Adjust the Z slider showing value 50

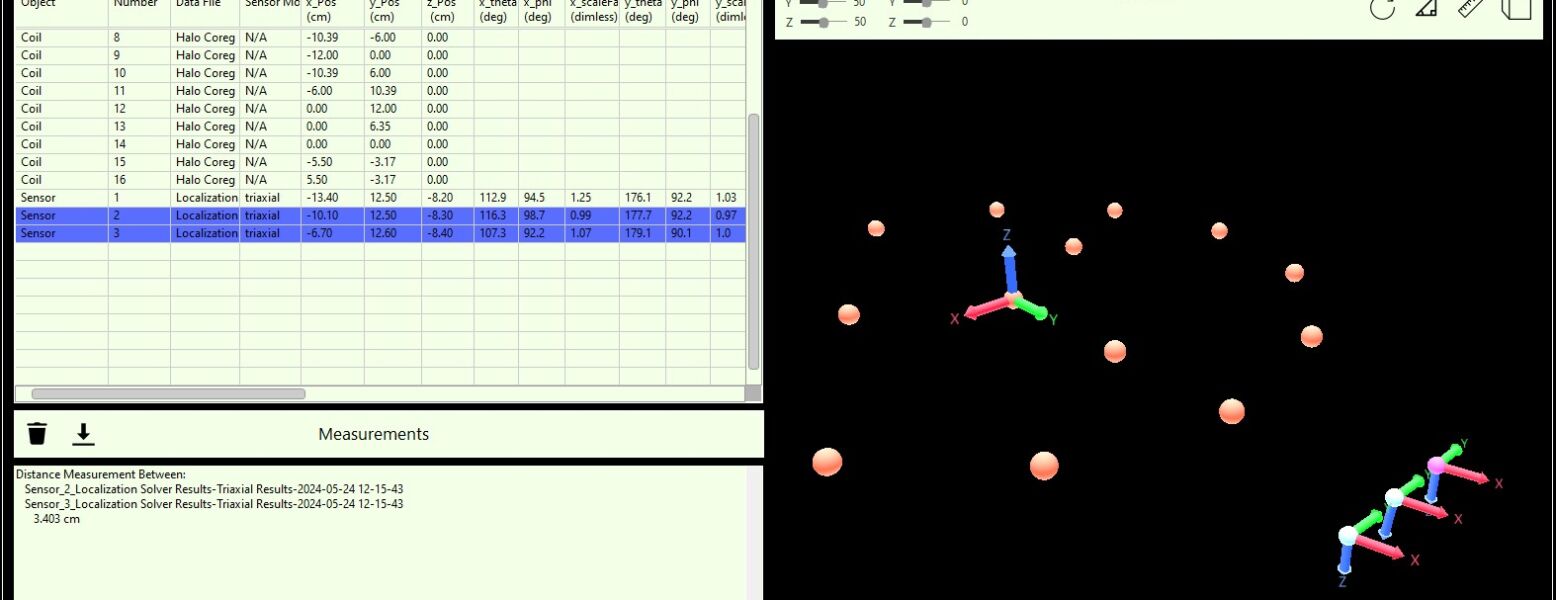[x=824, y=22]
